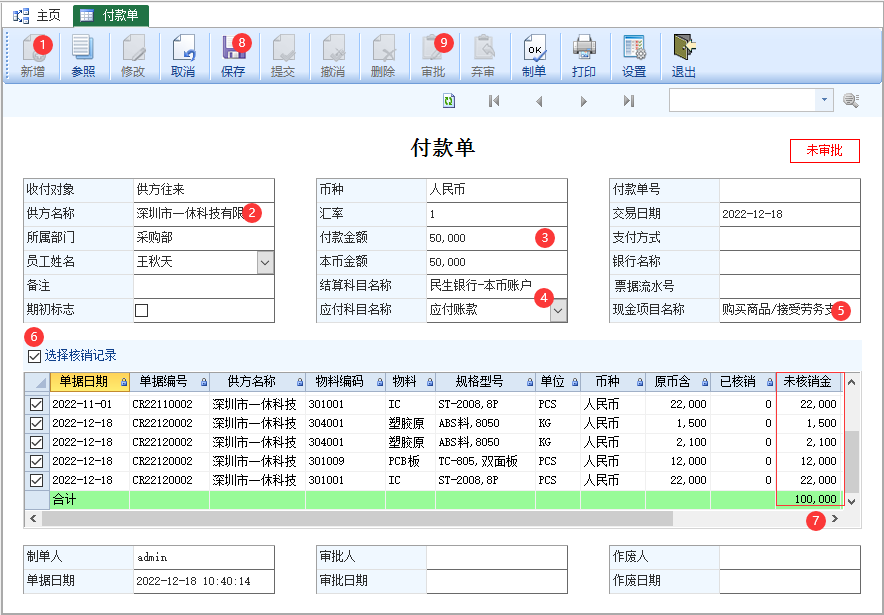Jump to the last record arrow
The height and width of the screenshot is (615, 884).
(629, 101)
